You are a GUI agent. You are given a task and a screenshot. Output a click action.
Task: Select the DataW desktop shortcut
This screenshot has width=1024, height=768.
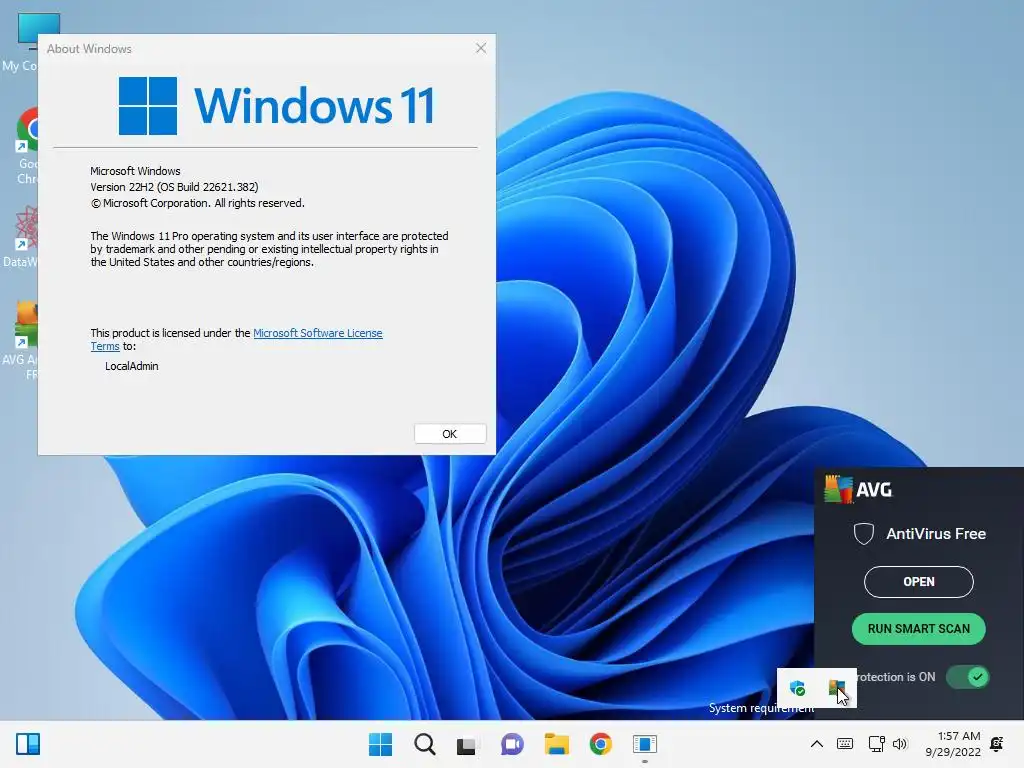tap(20, 237)
